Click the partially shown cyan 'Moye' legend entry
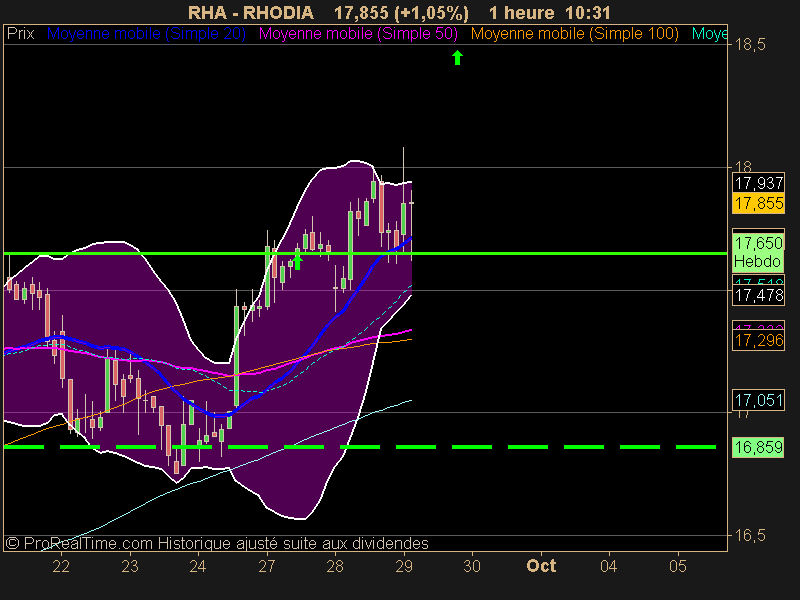The height and width of the screenshot is (600, 800). point(709,34)
